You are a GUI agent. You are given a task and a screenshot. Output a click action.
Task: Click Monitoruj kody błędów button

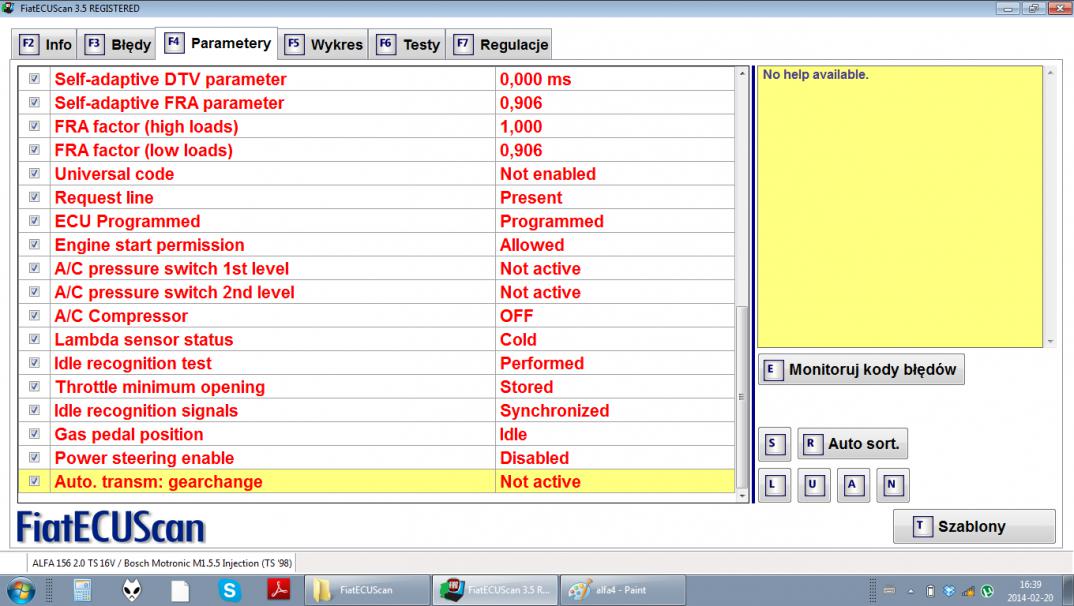(x=861, y=370)
